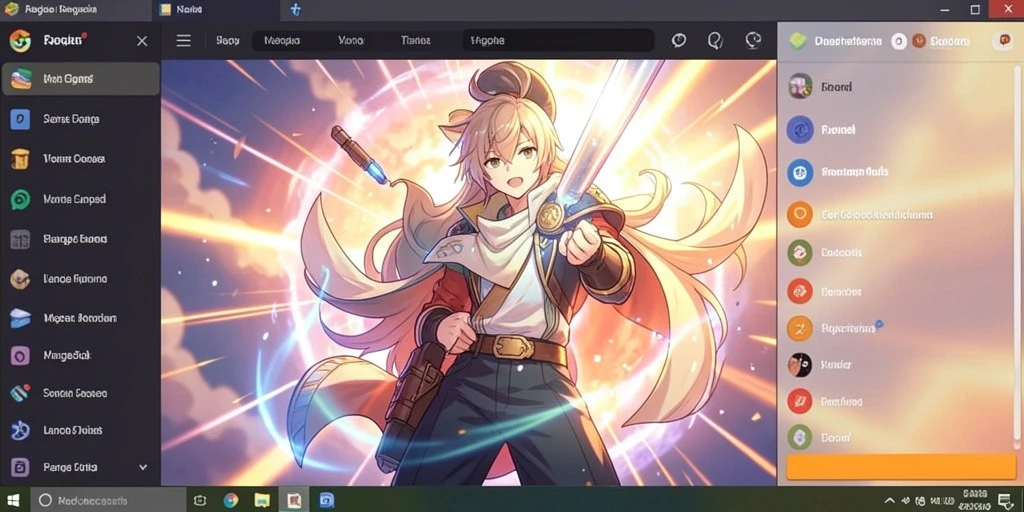Switch to the toolbar tab starting with 'V'
Viewport: 1024px width, 512px height.
coord(351,40)
